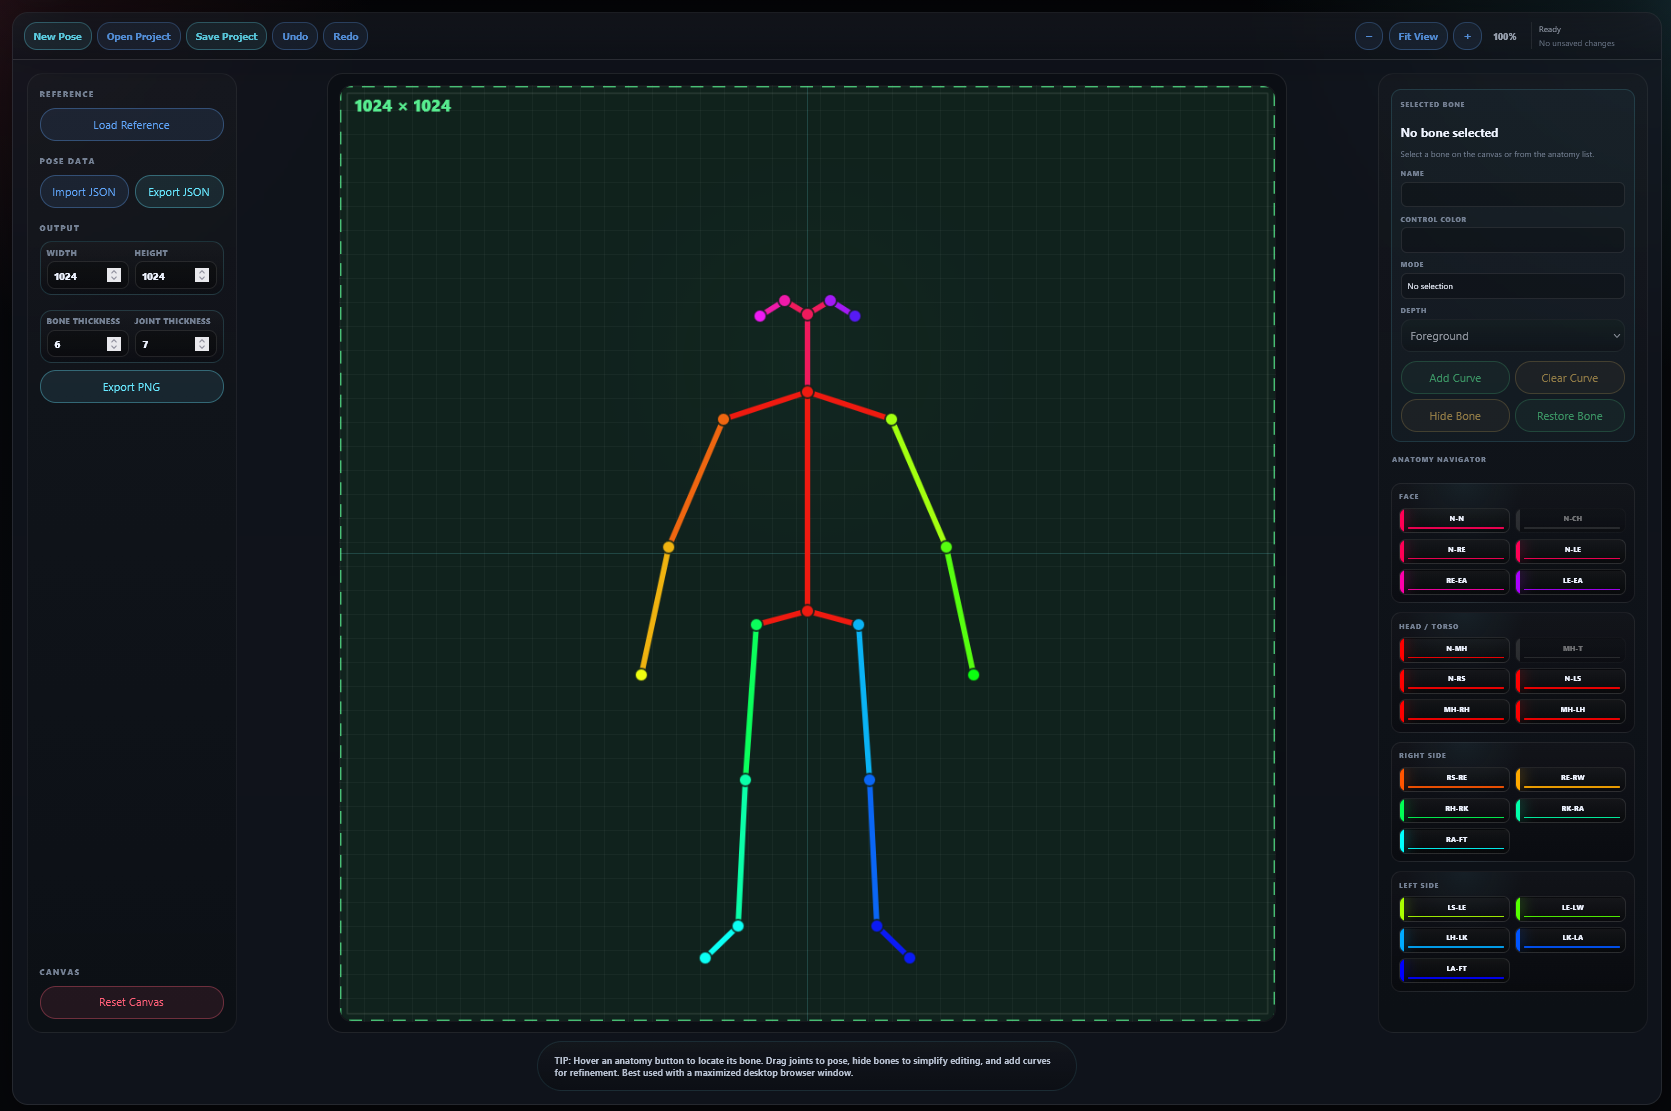Image resolution: width=1671 pixels, height=1111 pixels.
Task: Click Save Project
Action: [226, 36]
